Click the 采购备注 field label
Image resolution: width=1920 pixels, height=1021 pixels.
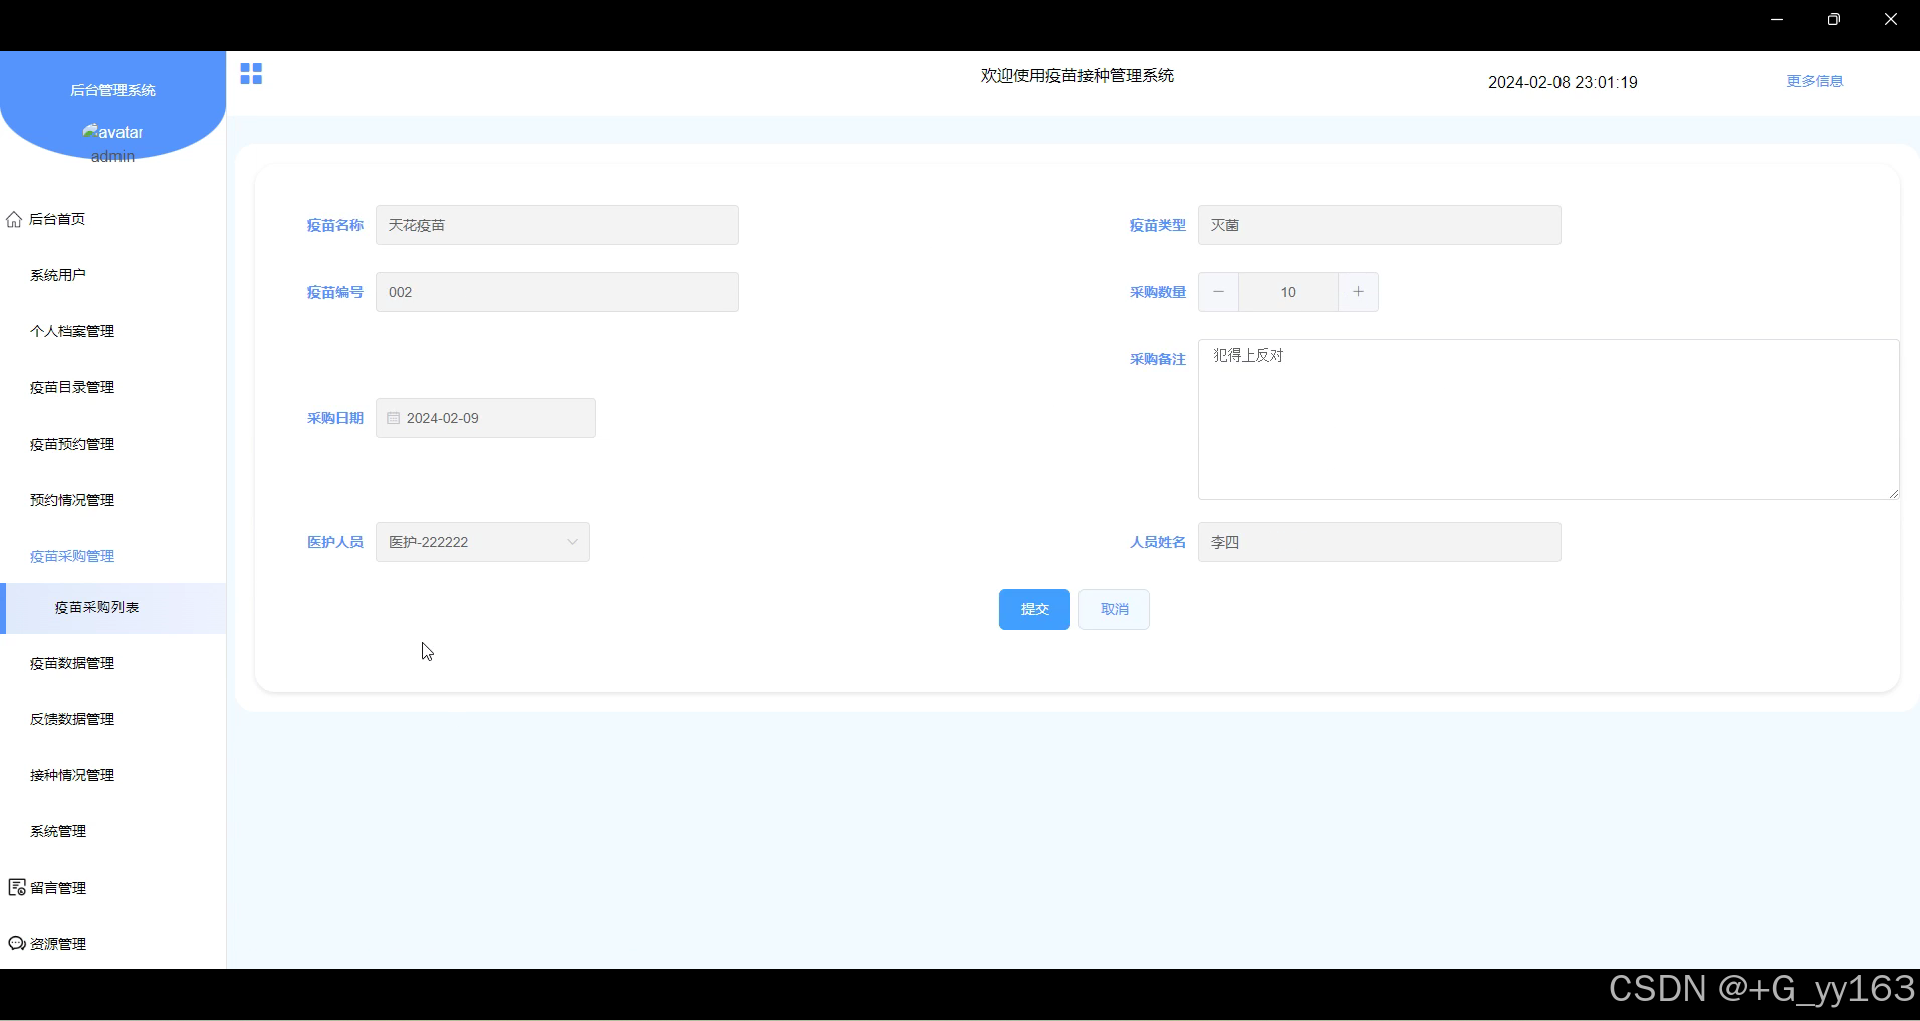coord(1158,359)
